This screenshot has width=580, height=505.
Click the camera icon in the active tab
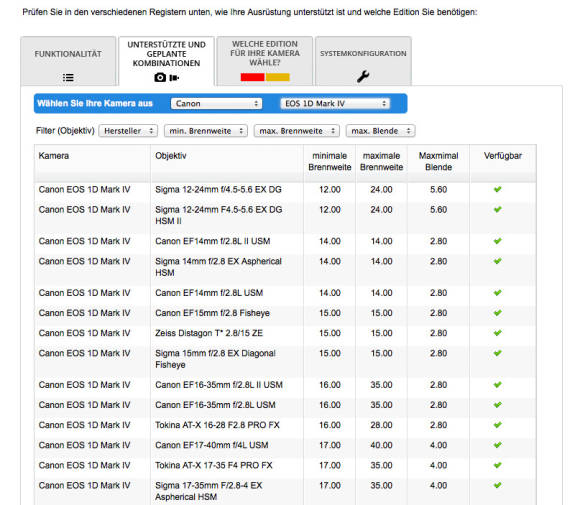160,77
